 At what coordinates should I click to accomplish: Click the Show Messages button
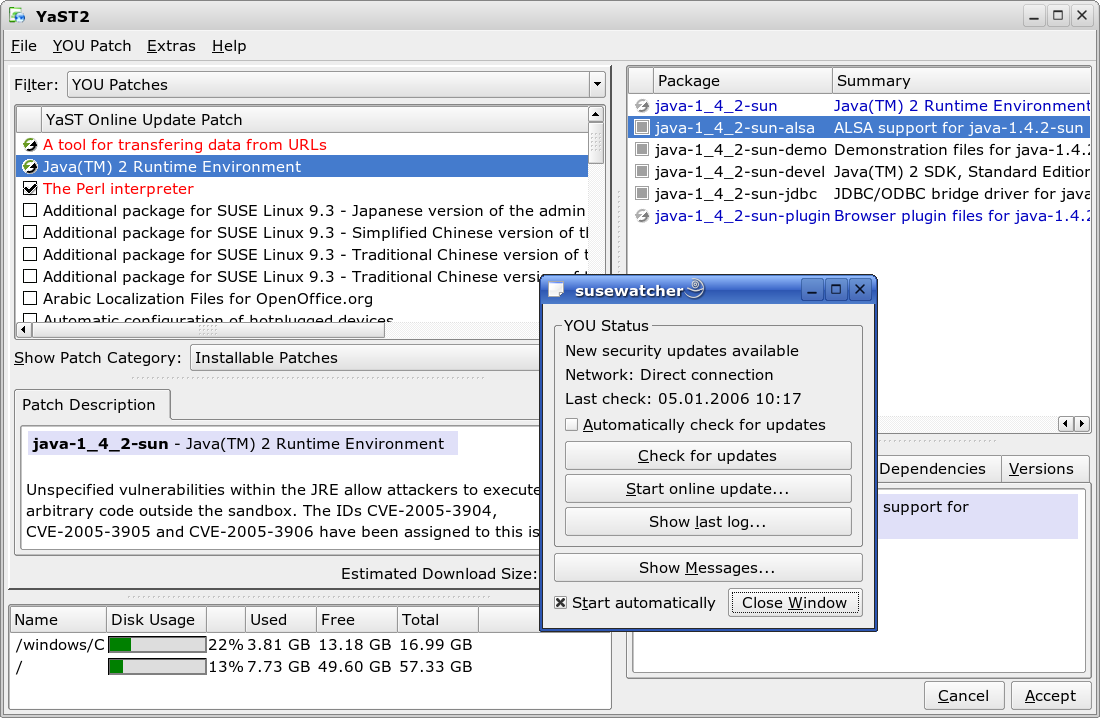point(708,568)
